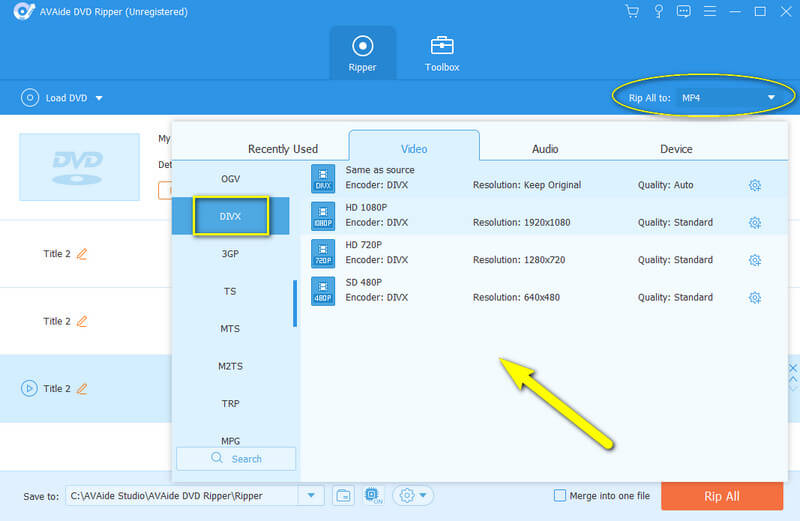800x521 pixels.
Task: Switch to the Device tab
Action: click(x=676, y=149)
